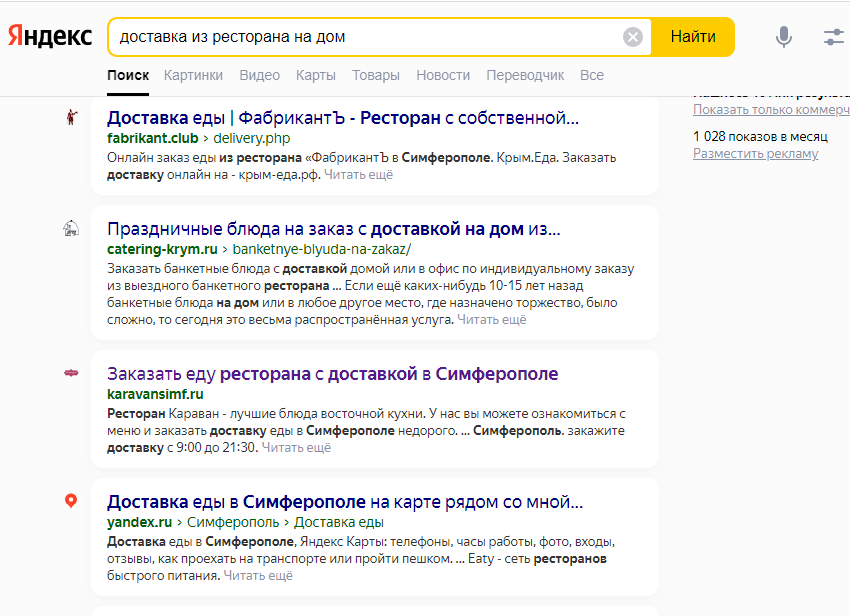Expand catering-krym snippet with Читать ещё
Image resolution: width=850 pixels, height=616 pixels.
coord(492,320)
